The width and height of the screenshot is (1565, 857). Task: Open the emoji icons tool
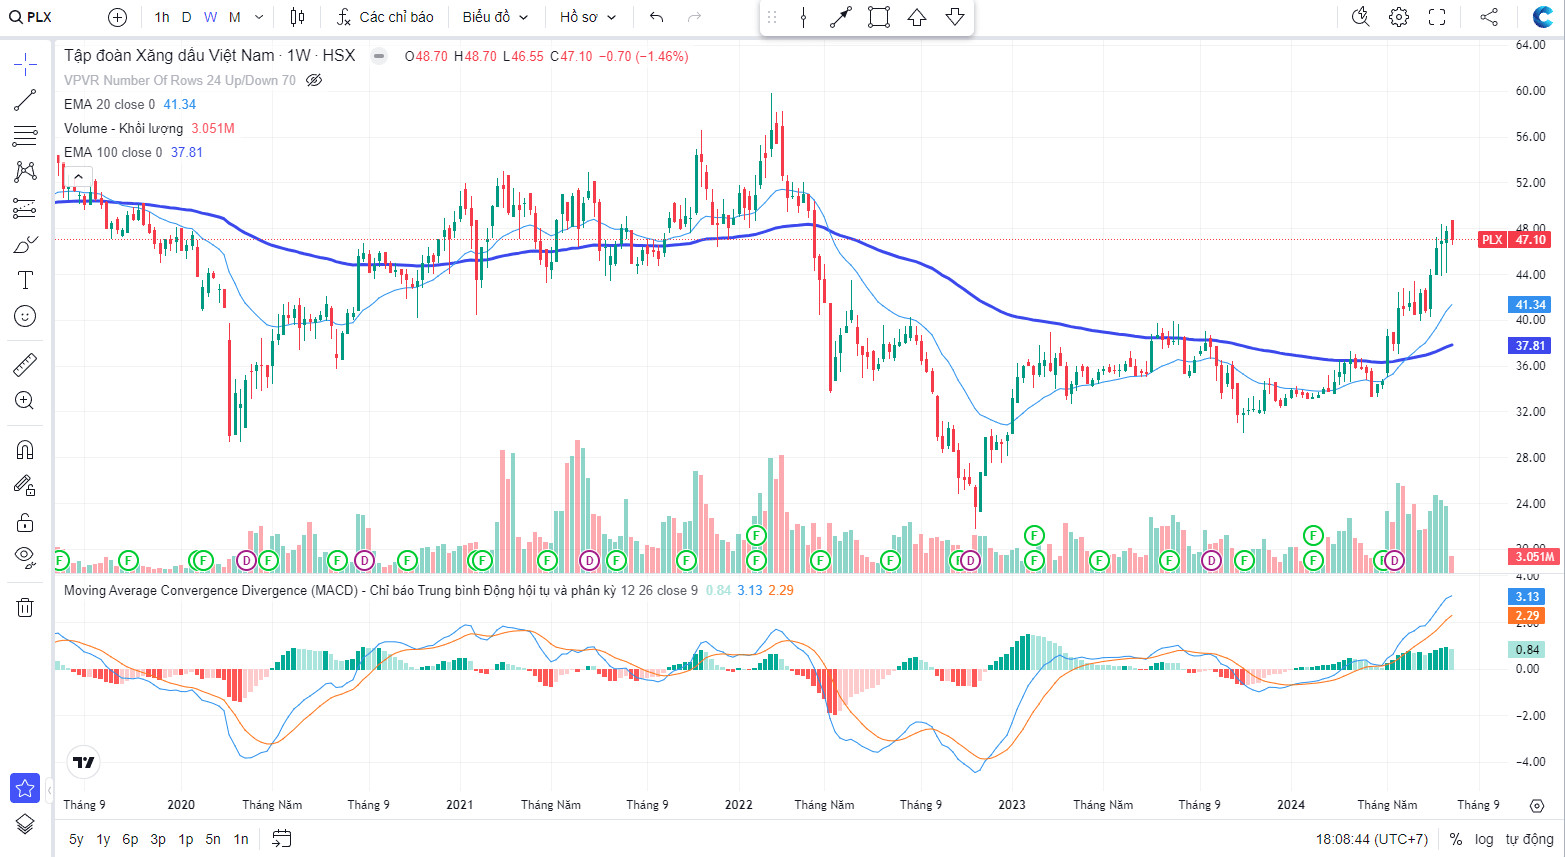point(25,316)
